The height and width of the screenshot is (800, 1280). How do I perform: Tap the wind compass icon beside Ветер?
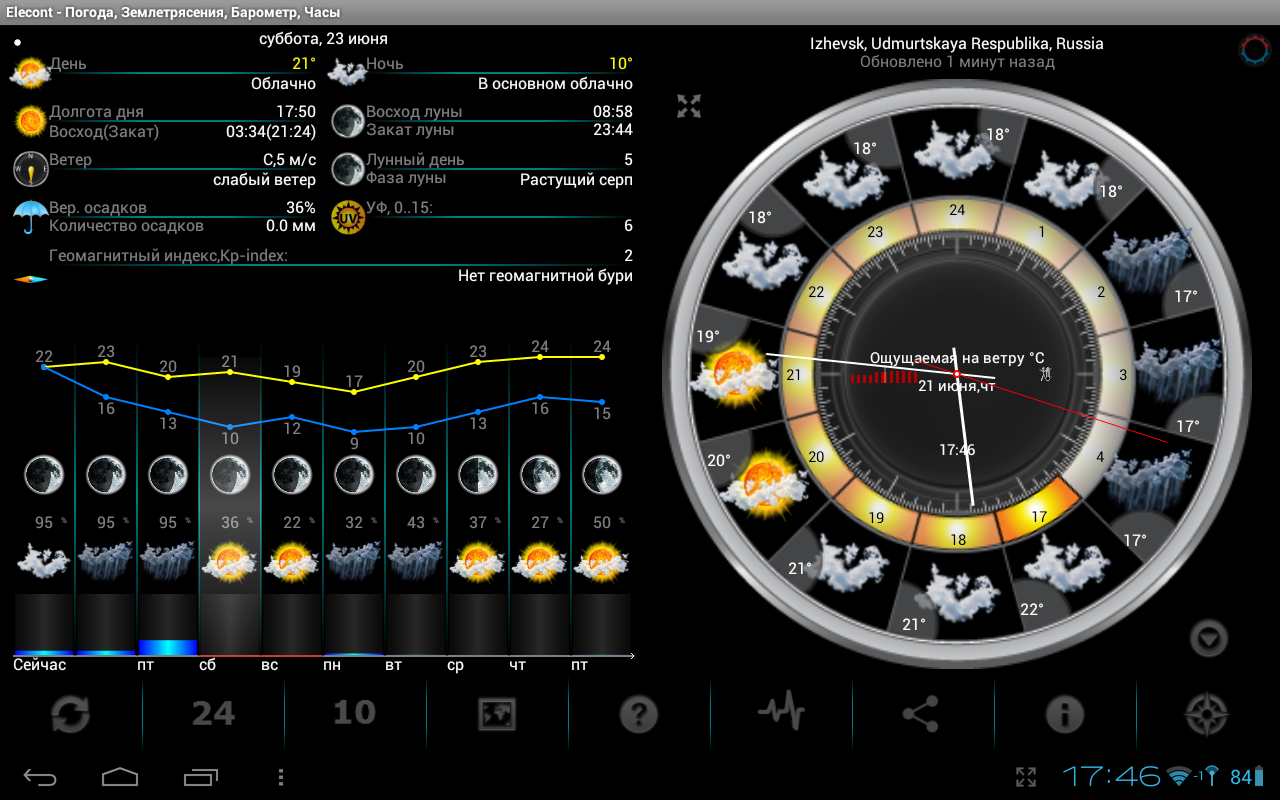click(30, 169)
